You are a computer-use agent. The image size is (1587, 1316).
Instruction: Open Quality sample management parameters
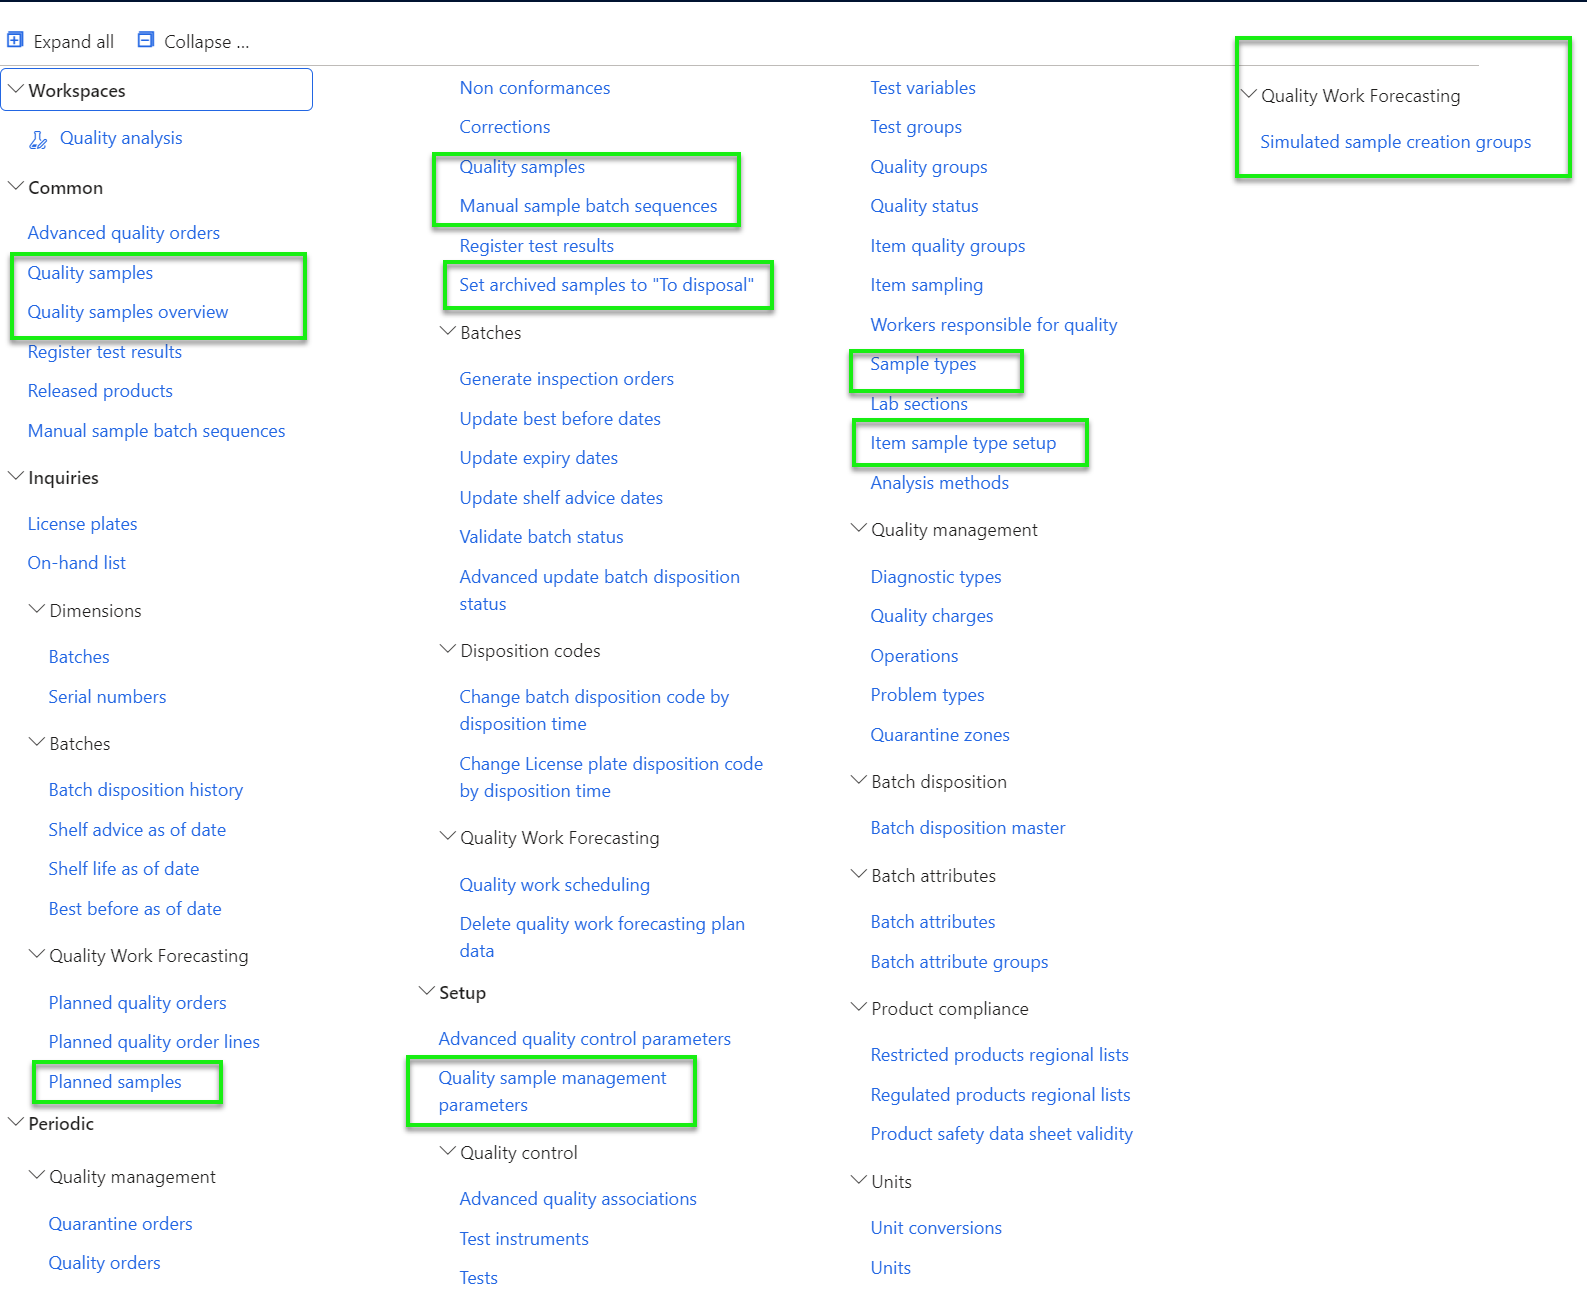[552, 1091]
